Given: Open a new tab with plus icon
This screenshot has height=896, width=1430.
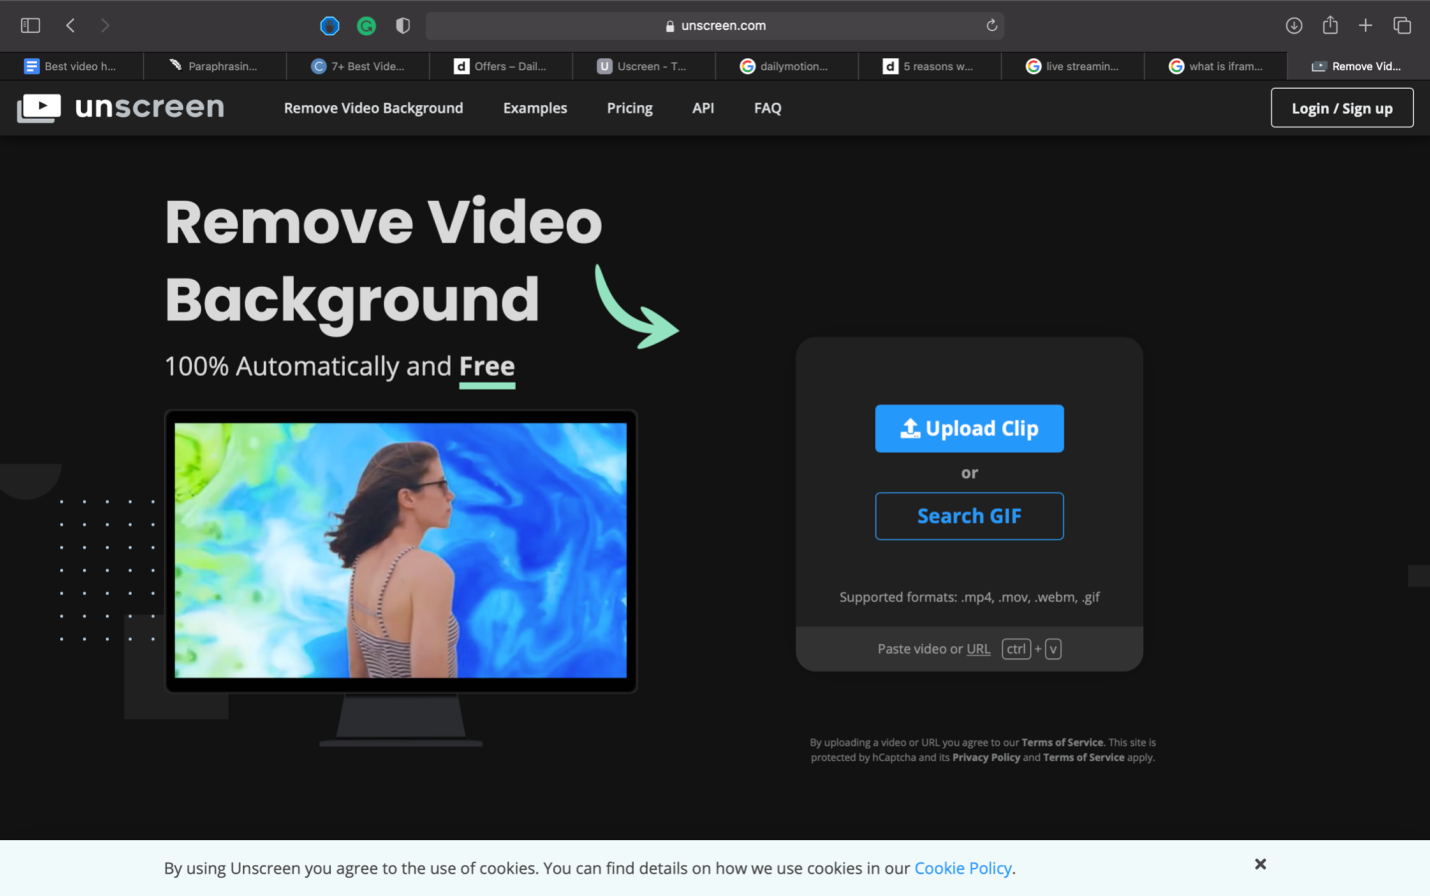Looking at the screenshot, I should (1365, 25).
